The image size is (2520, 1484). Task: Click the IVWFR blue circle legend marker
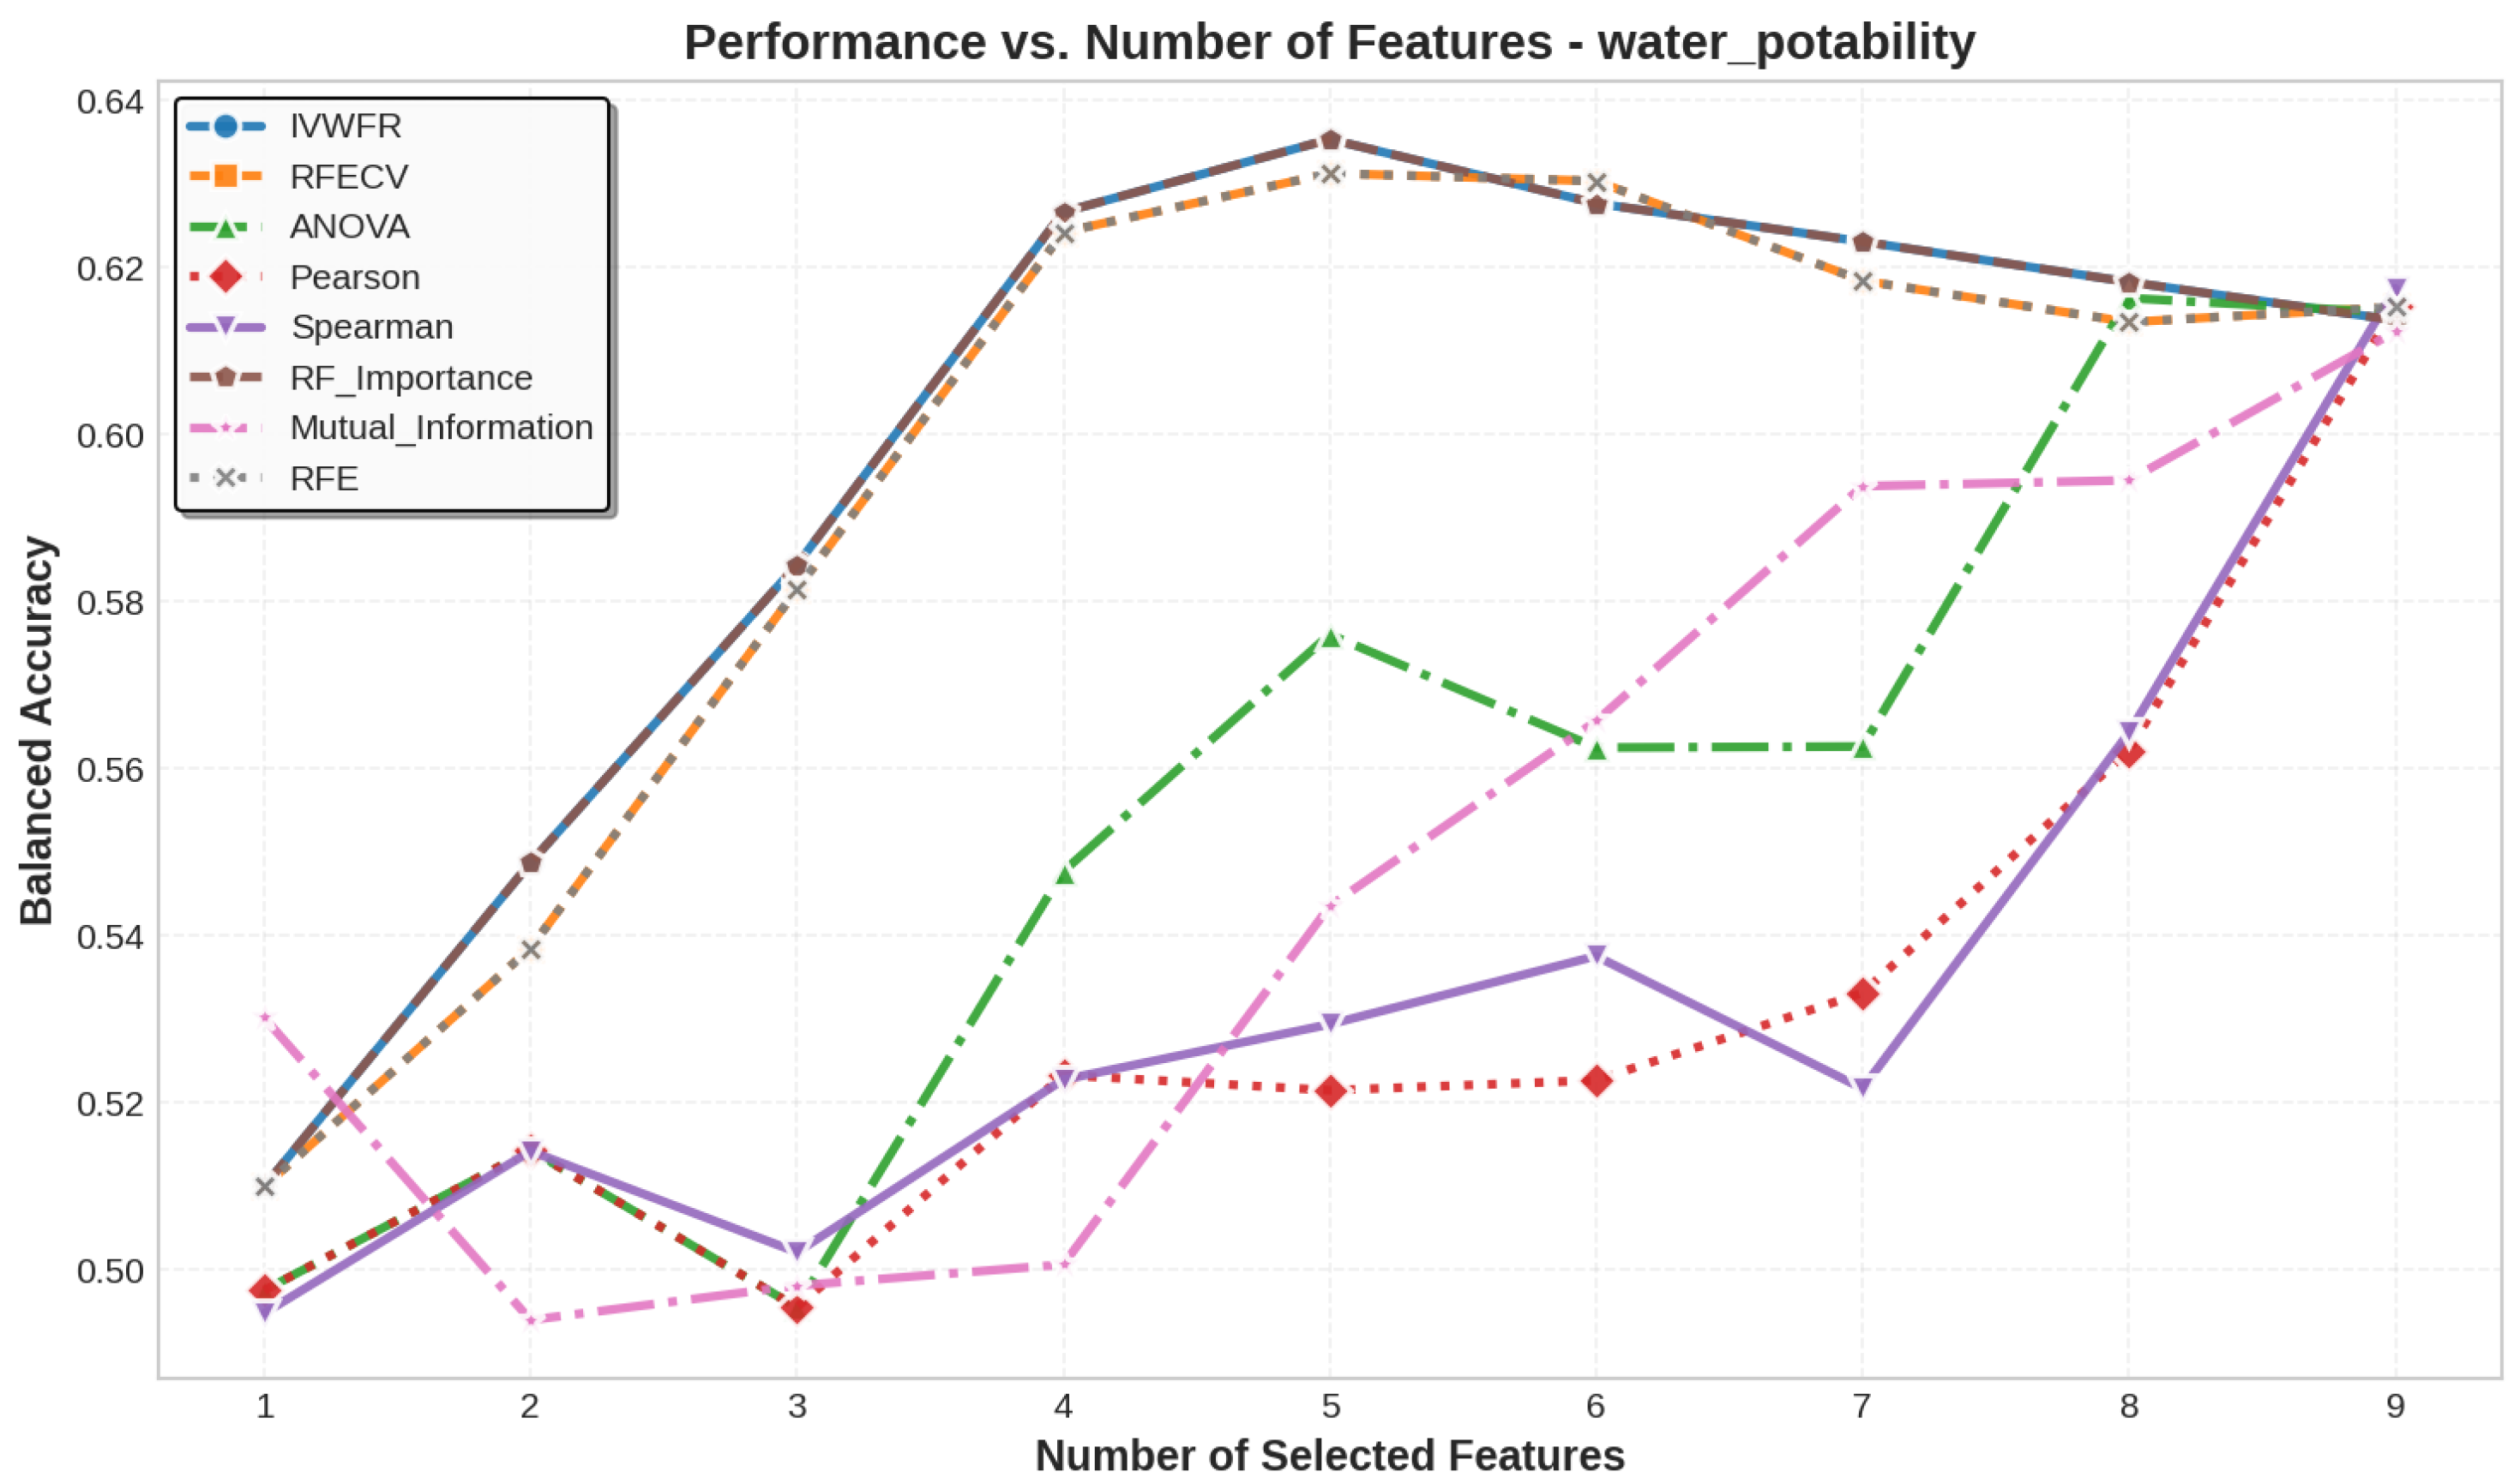[226, 126]
